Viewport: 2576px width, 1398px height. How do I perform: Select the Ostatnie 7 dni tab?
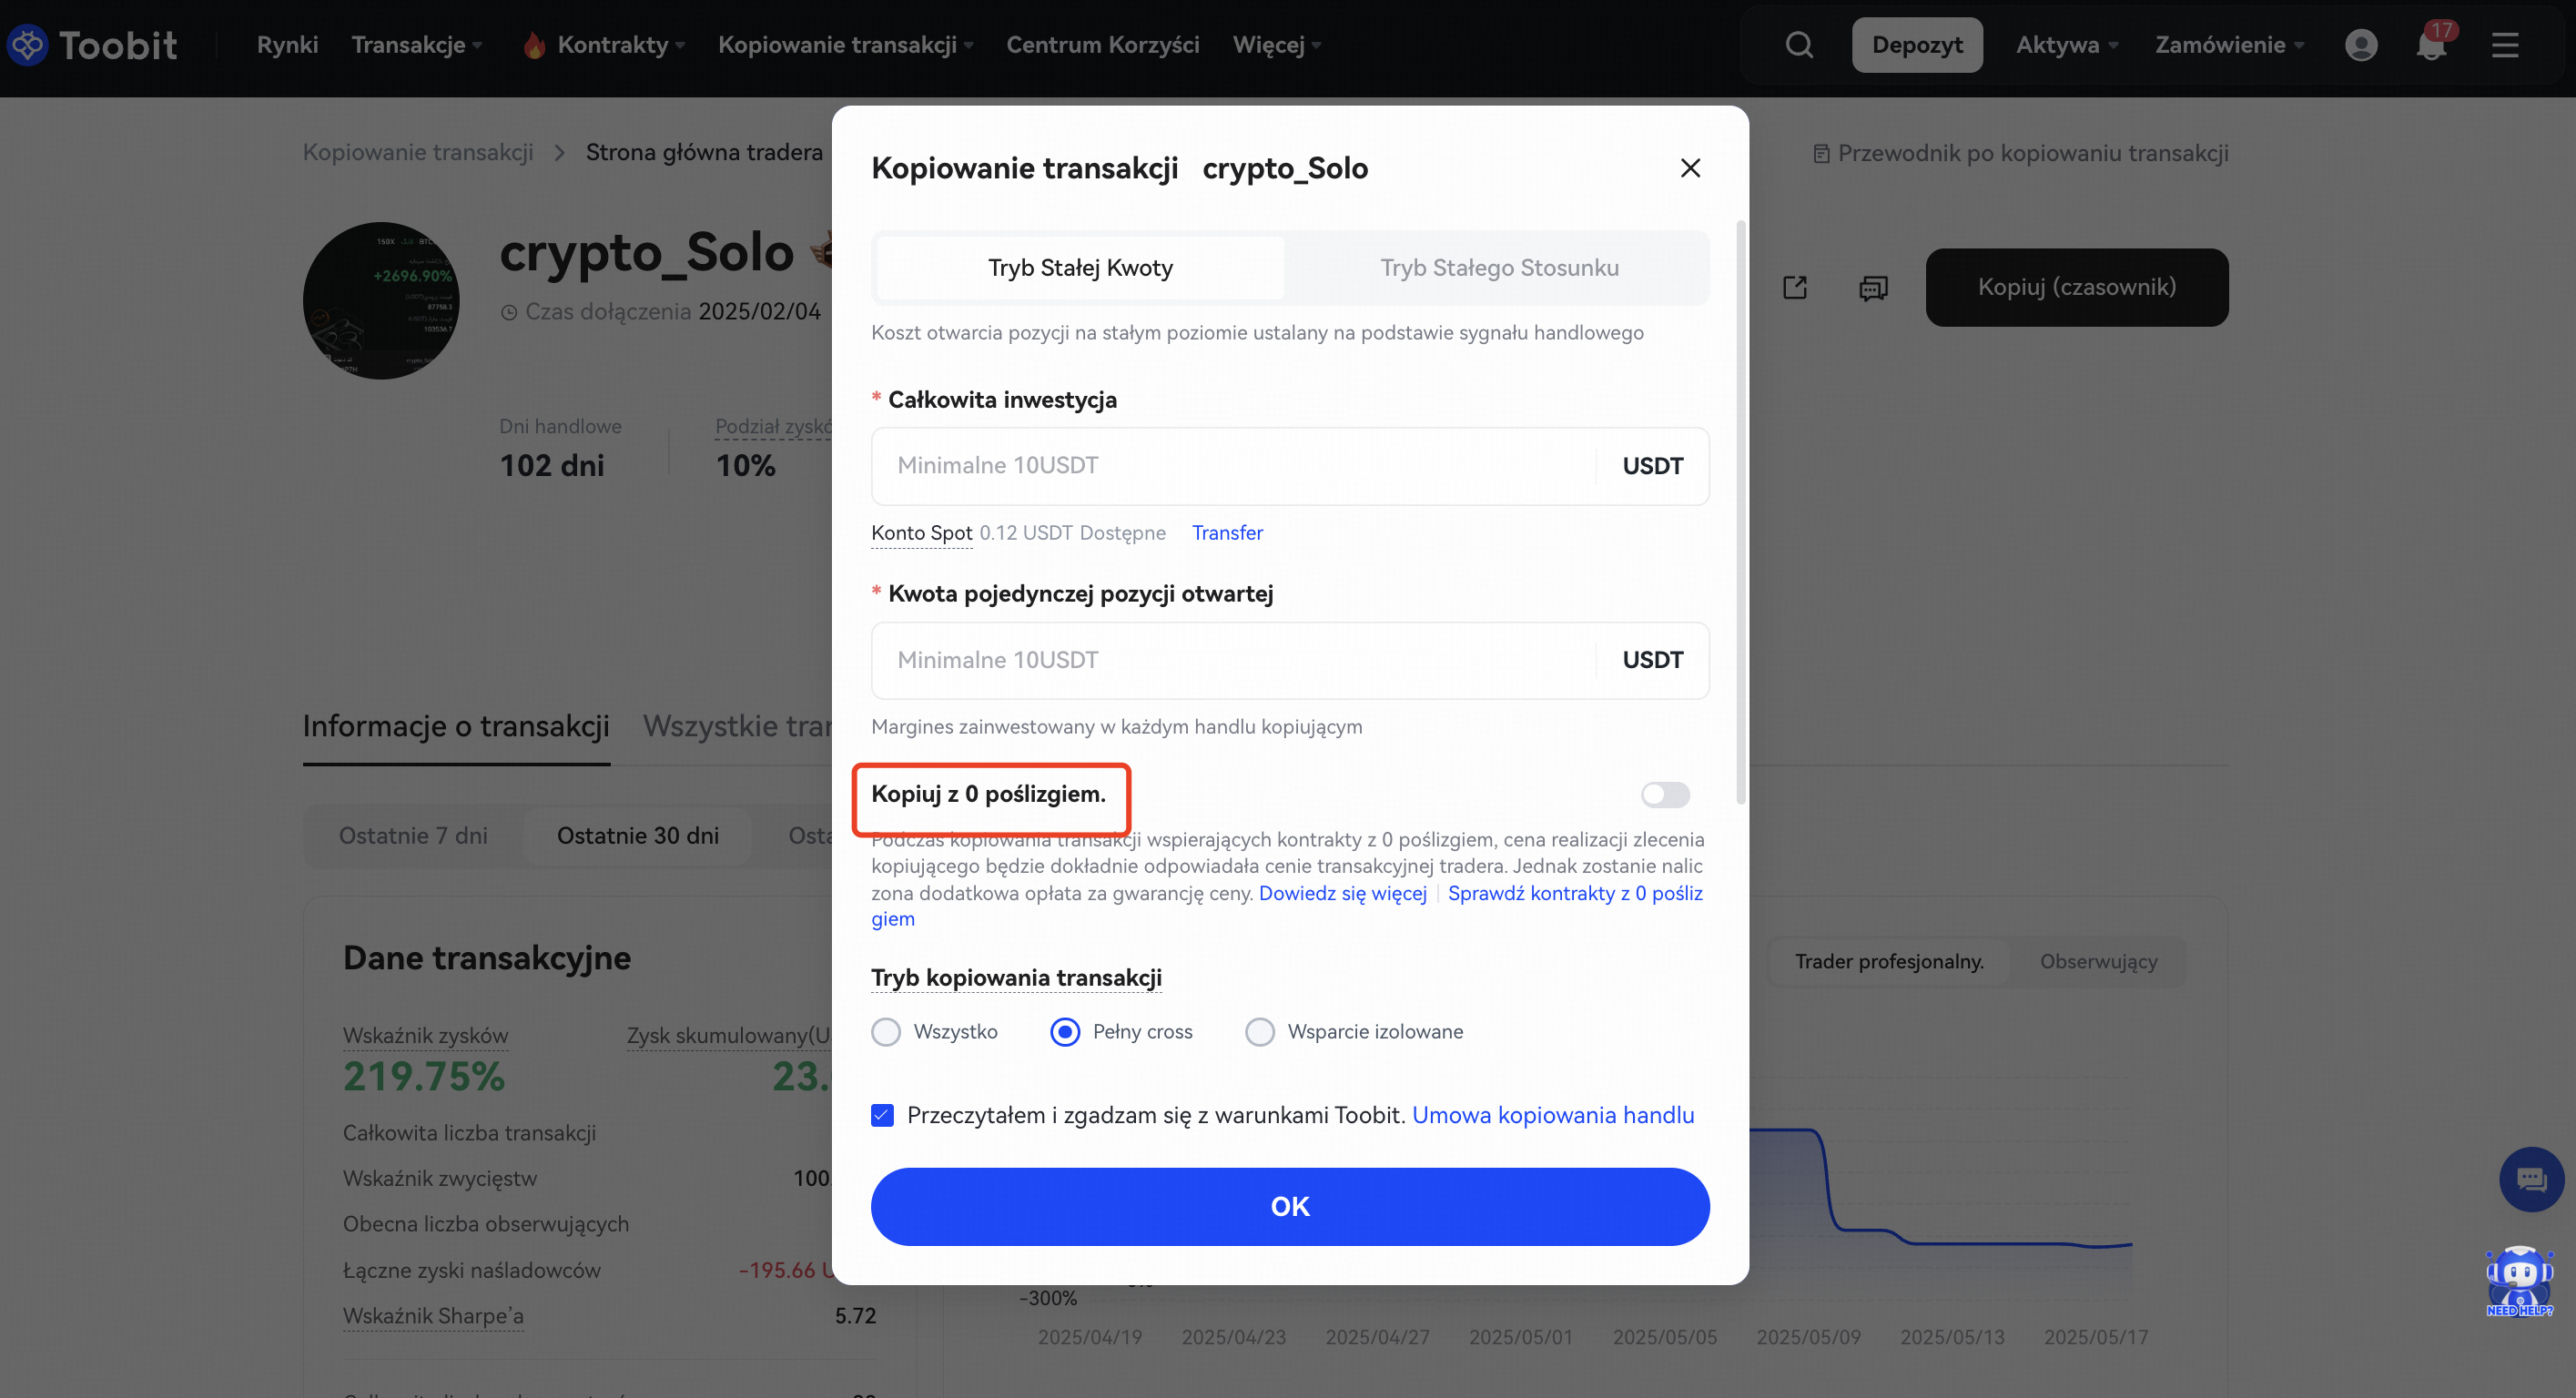(x=413, y=836)
